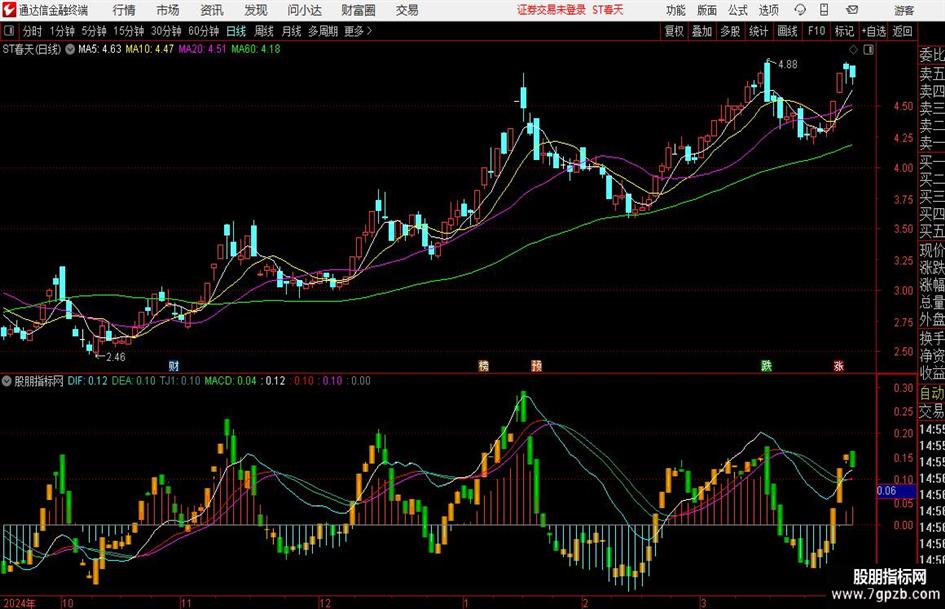This screenshot has height=609, width=945.
Task: Switch to 周线 weekly period tab
Action: pos(264,31)
